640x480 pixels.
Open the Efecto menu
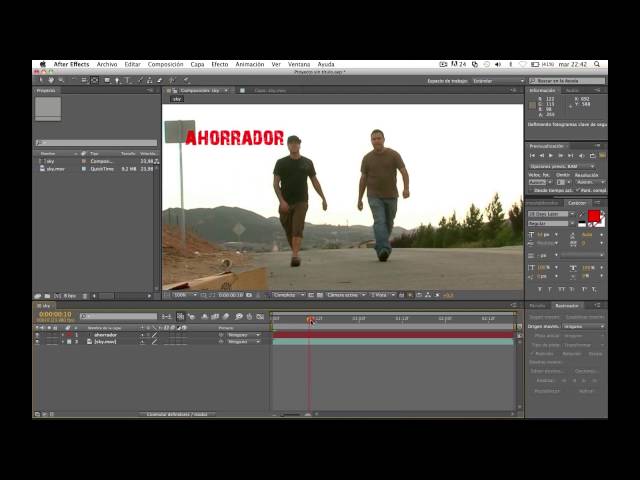click(220, 64)
